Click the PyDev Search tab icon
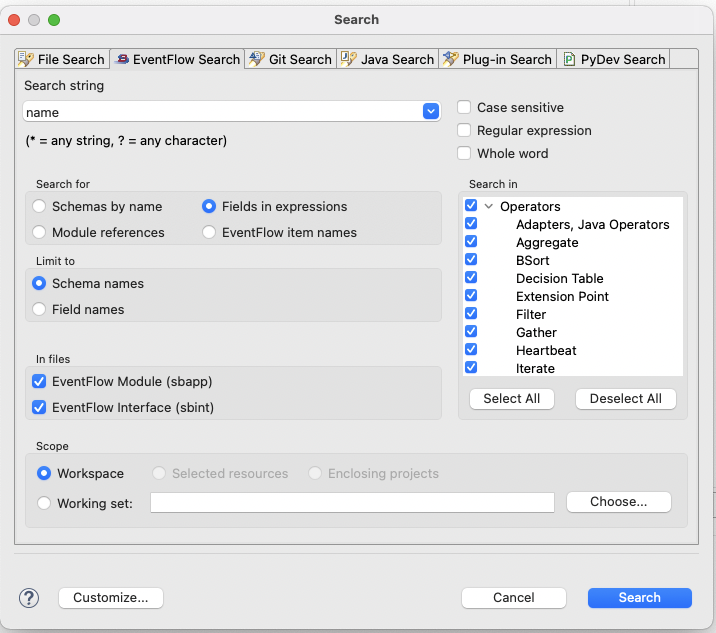Screen dimensions: 716x633 [x=567, y=60]
